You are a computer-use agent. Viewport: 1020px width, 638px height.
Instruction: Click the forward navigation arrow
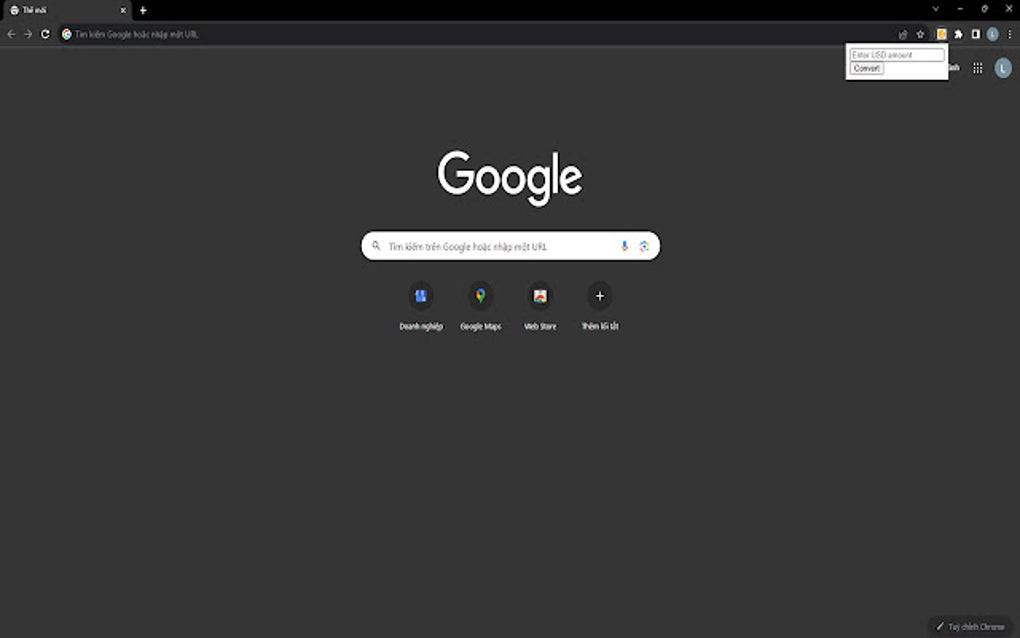[x=28, y=34]
